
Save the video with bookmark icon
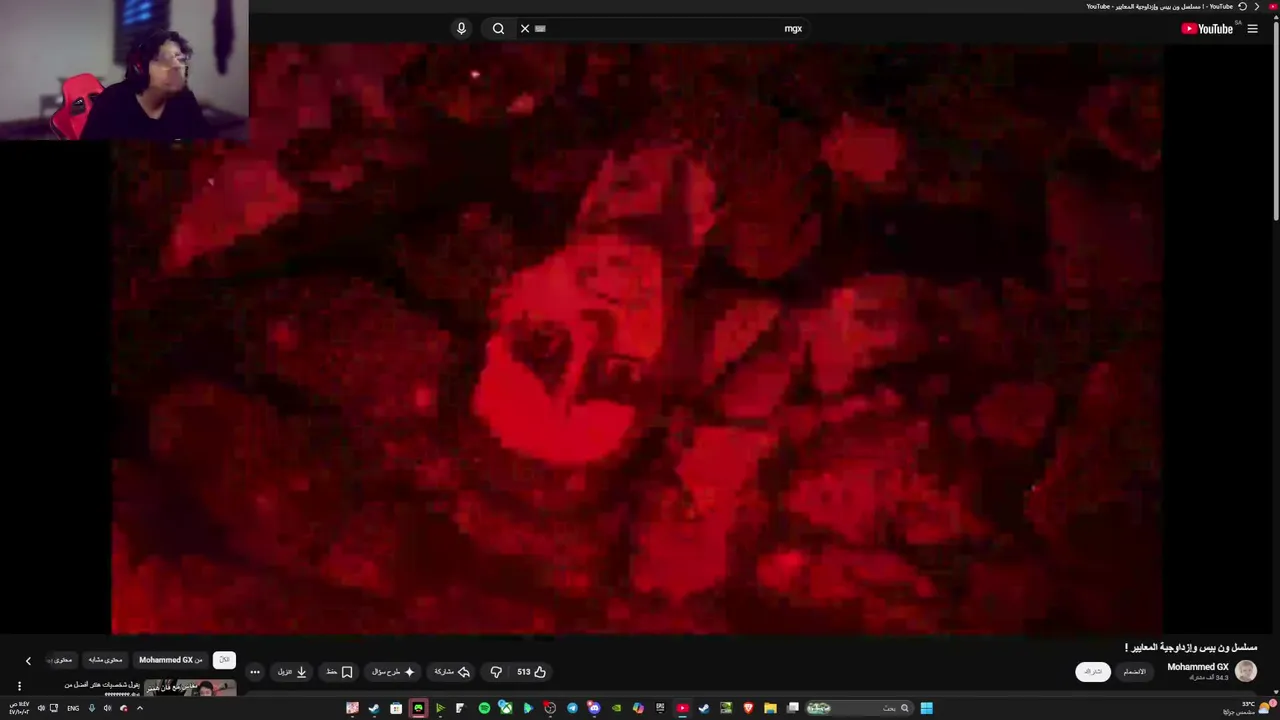point(340,672)
